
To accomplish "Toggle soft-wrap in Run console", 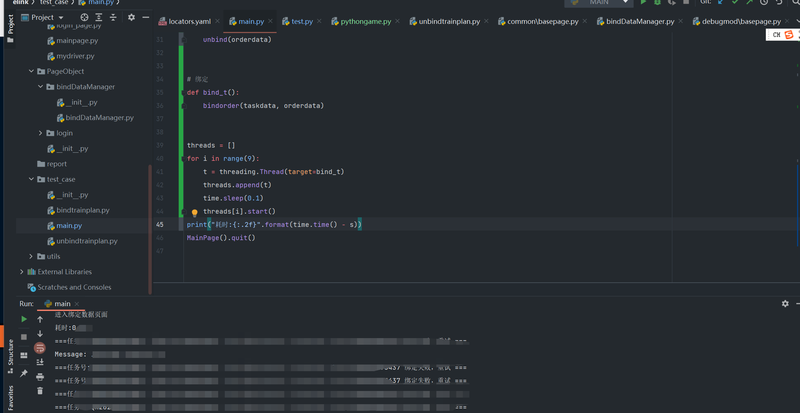I will tap(40, 348).
